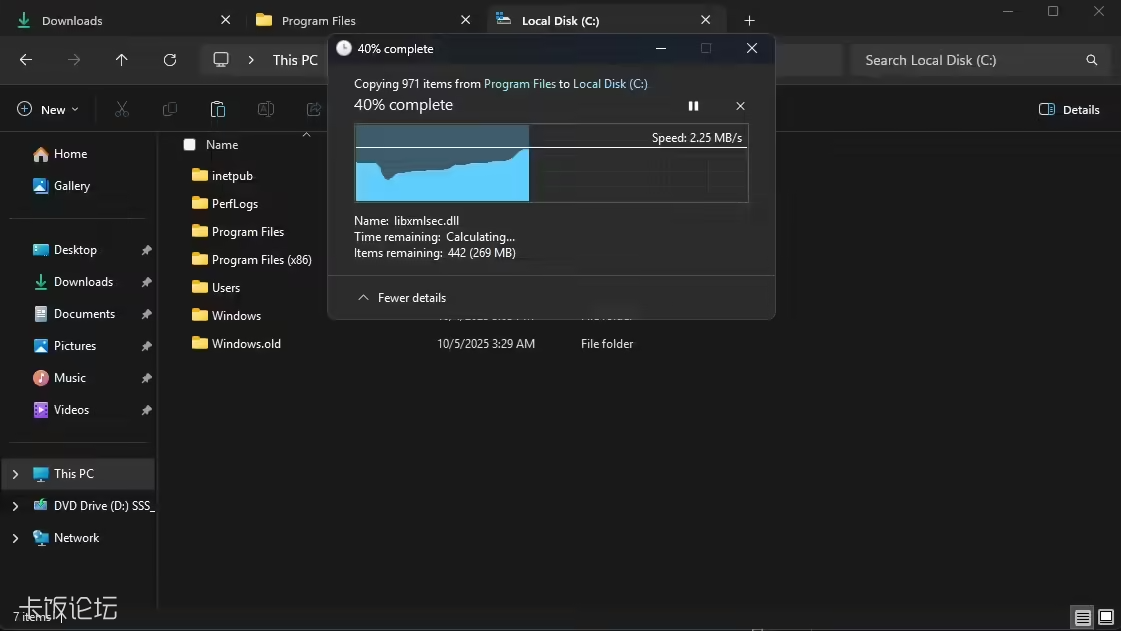Click the search magnifier icon

1091,60
